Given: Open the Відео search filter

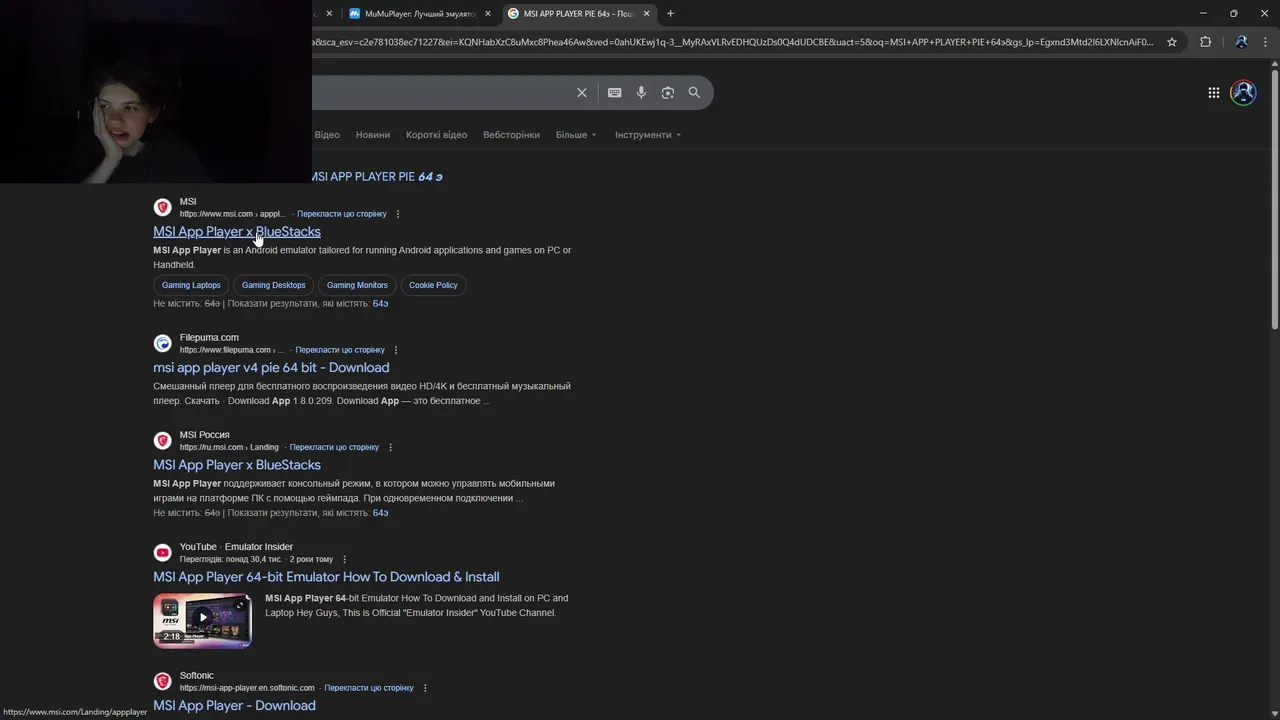Looking at the screenshot, I should click(327, 135).
